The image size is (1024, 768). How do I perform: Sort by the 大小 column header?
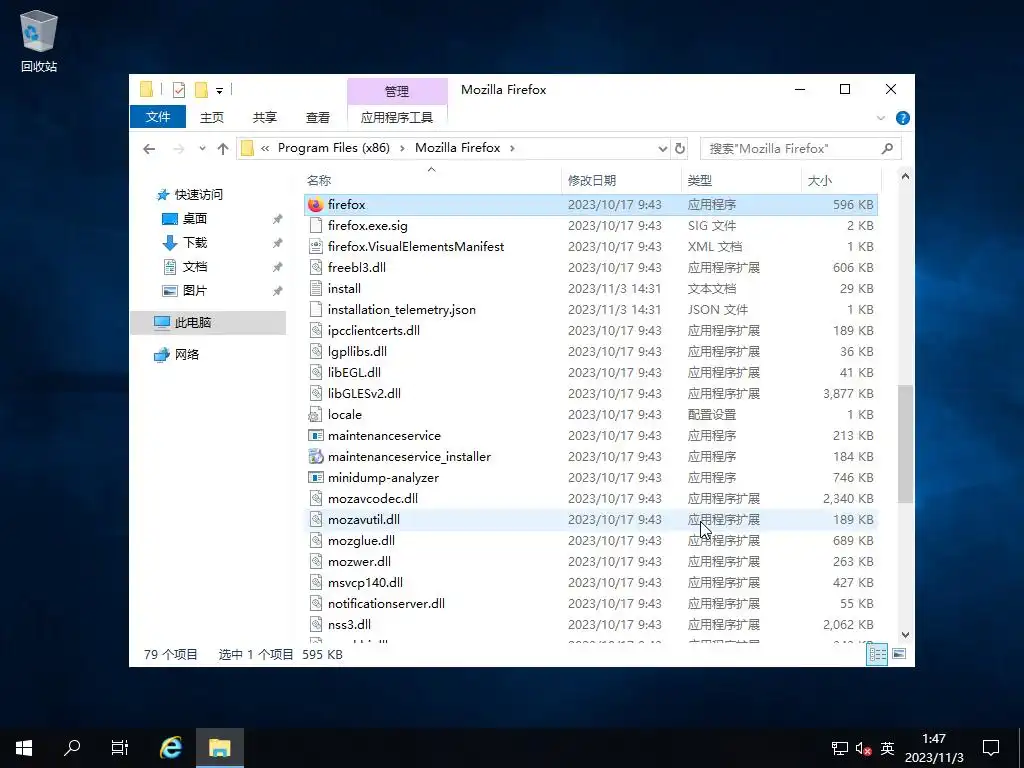click(x=840, y=181)
